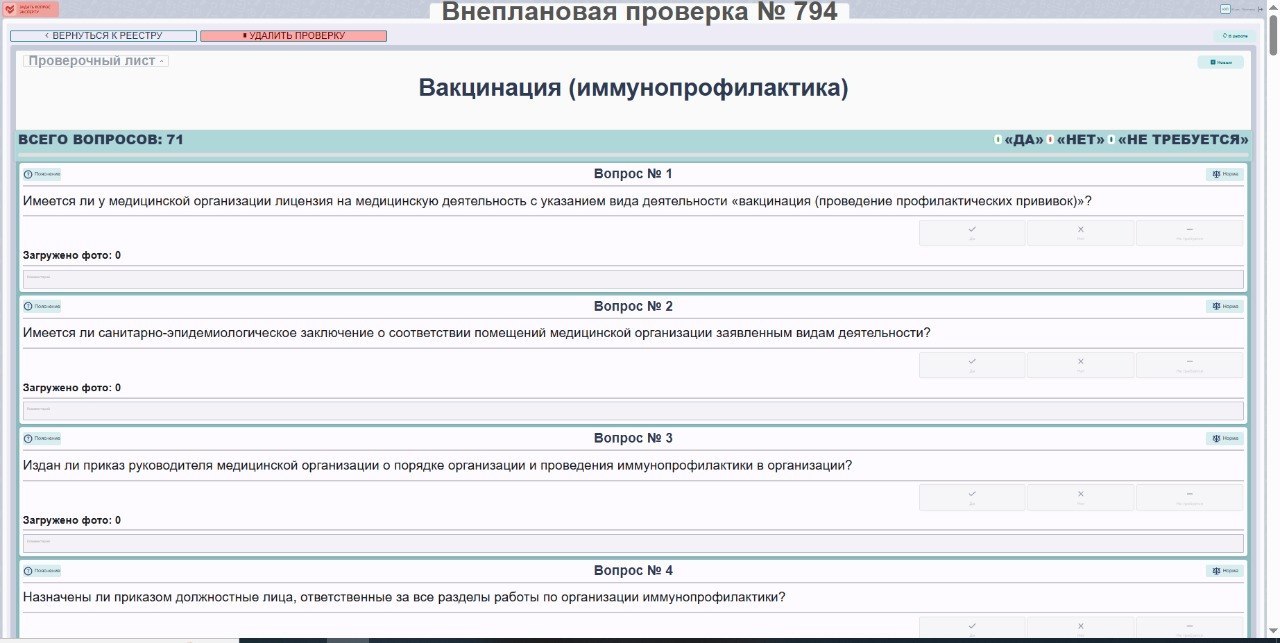
Task: Open 'Норма' reference for Вопрос № 3
Action: tap(1225, 438)
